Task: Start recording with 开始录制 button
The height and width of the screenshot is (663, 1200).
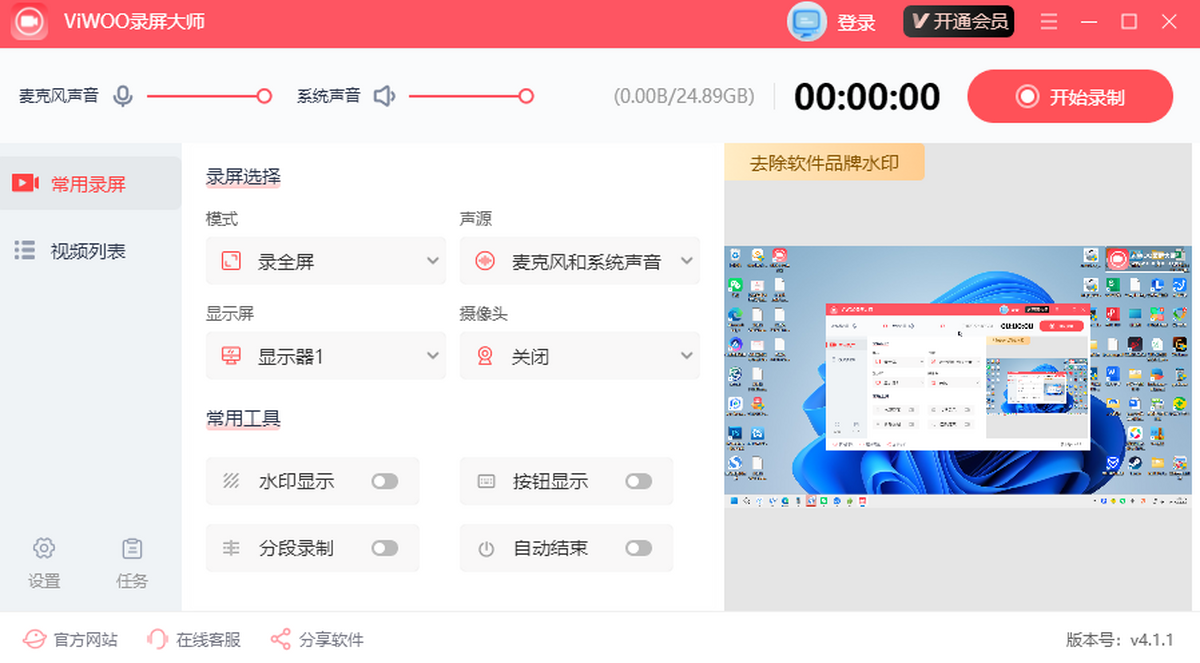Action: point(1070,97)
